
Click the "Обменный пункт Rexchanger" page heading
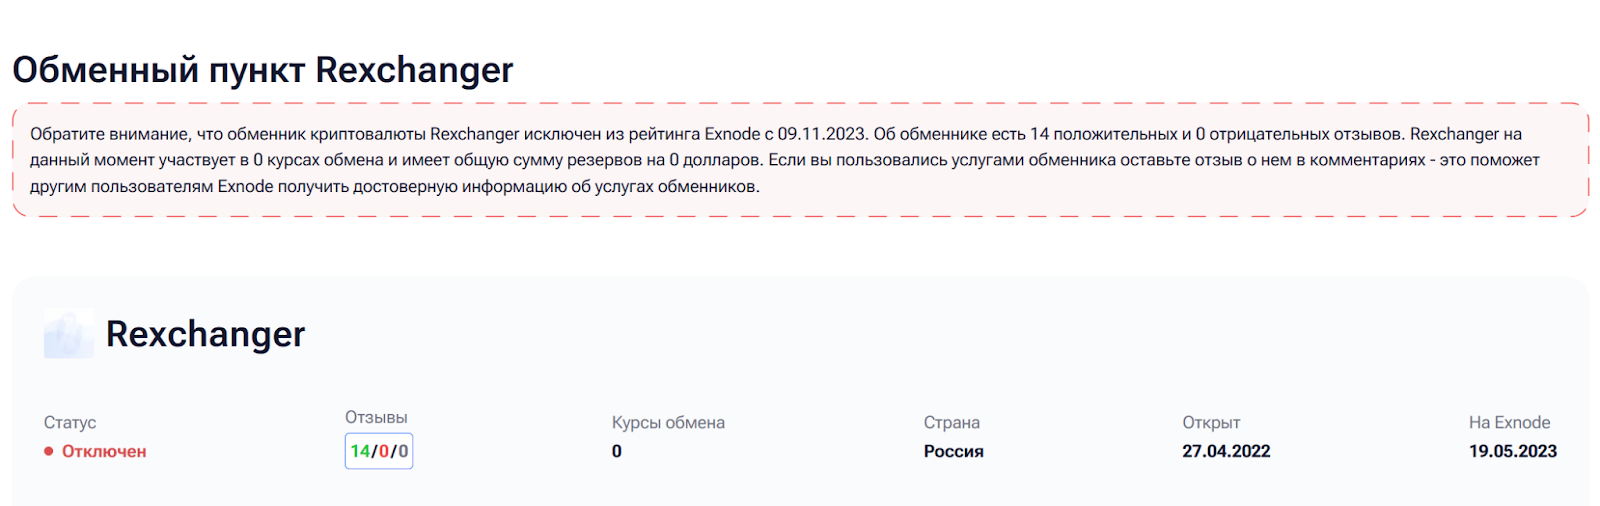262,70
